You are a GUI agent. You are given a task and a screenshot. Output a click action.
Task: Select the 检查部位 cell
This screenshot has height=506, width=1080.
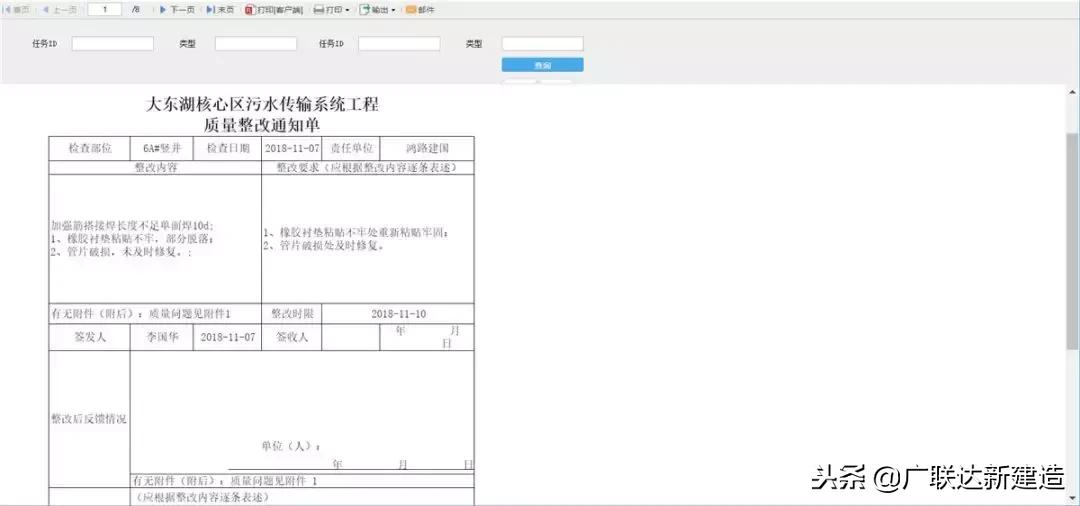90,148
